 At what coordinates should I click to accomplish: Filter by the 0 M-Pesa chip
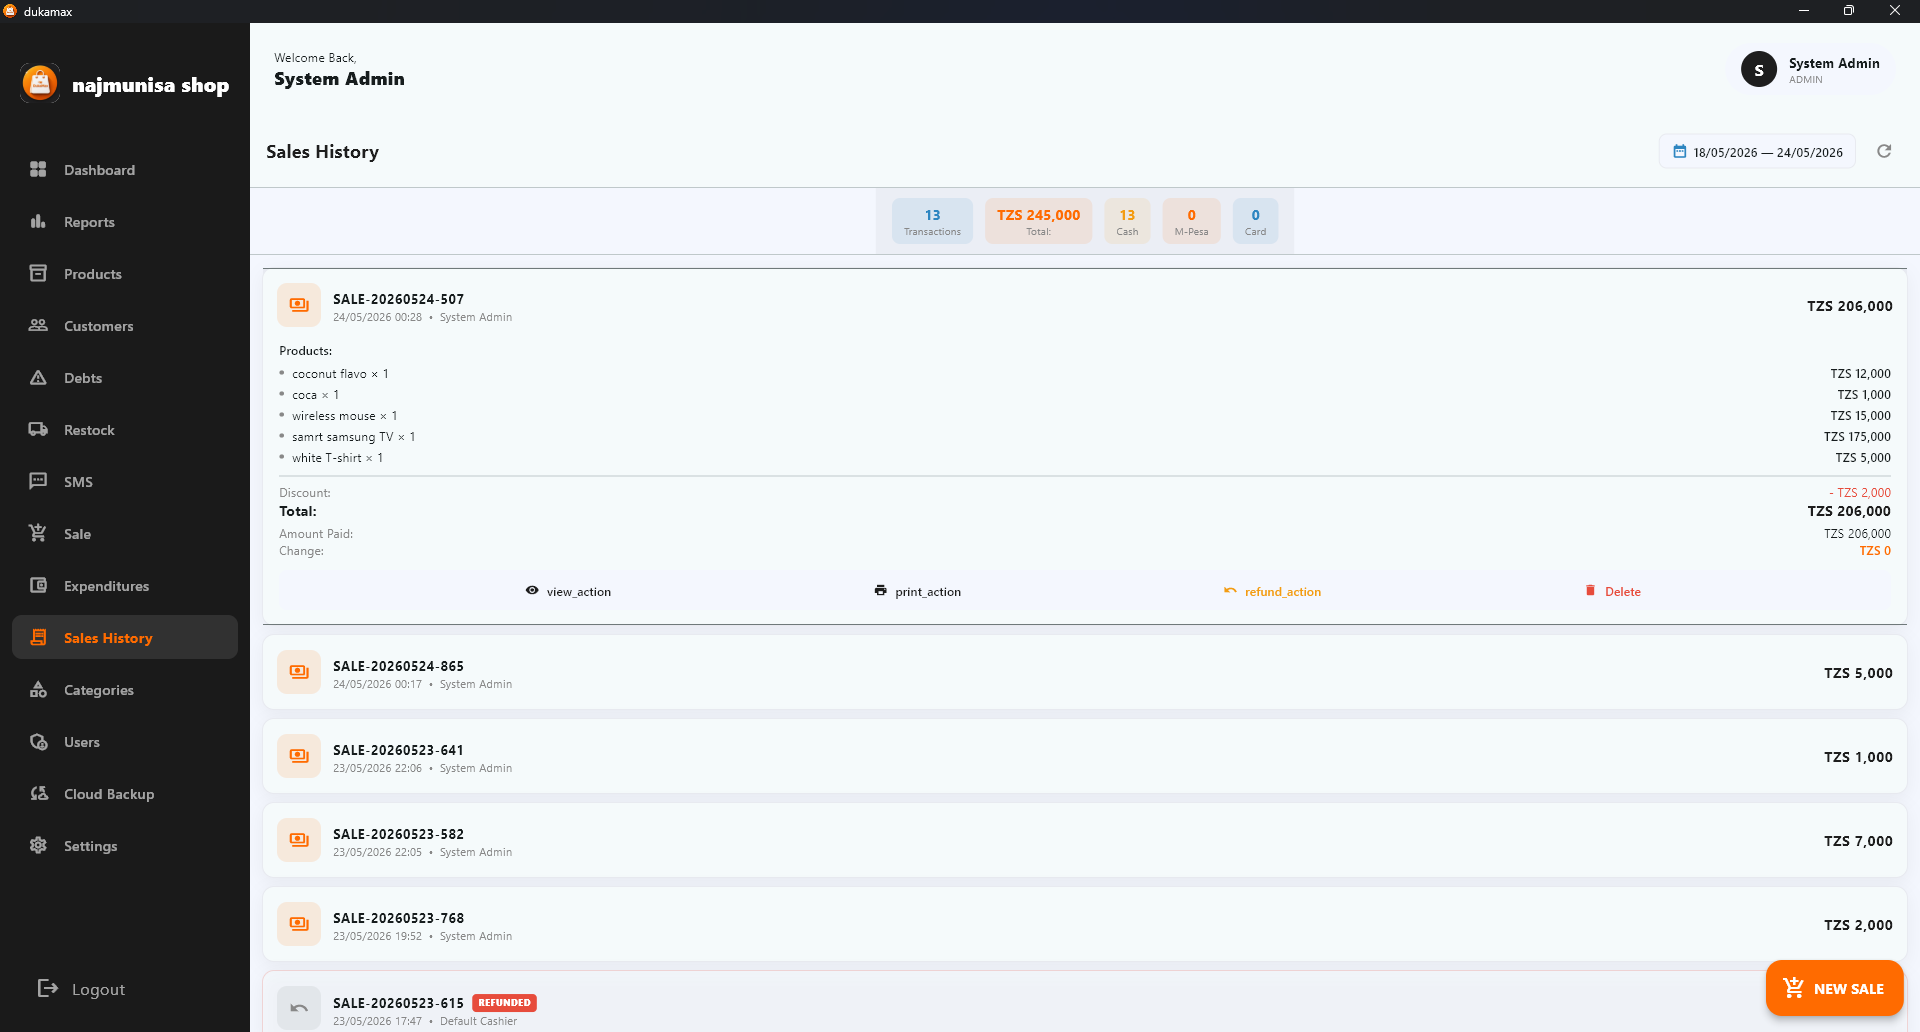[1191, 221]
